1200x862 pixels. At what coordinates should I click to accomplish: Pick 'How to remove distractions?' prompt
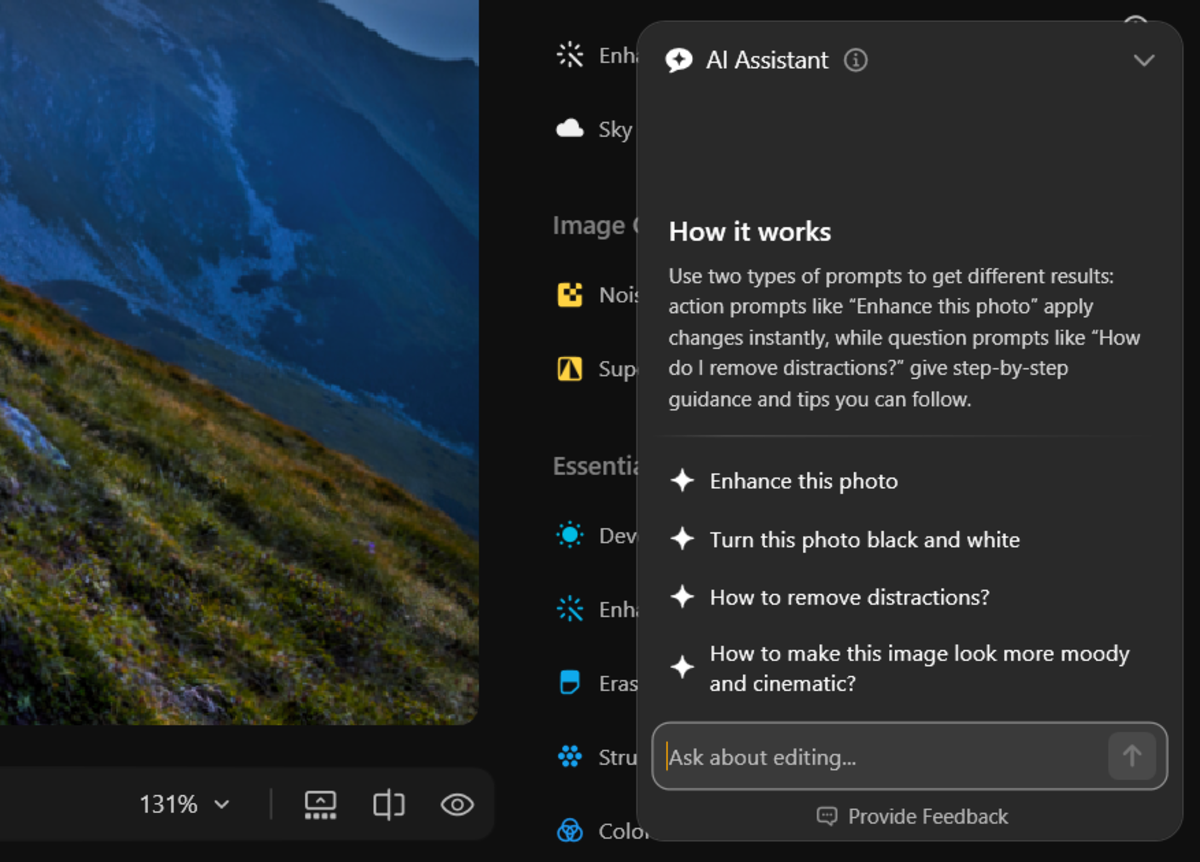[x=829, y=598]
